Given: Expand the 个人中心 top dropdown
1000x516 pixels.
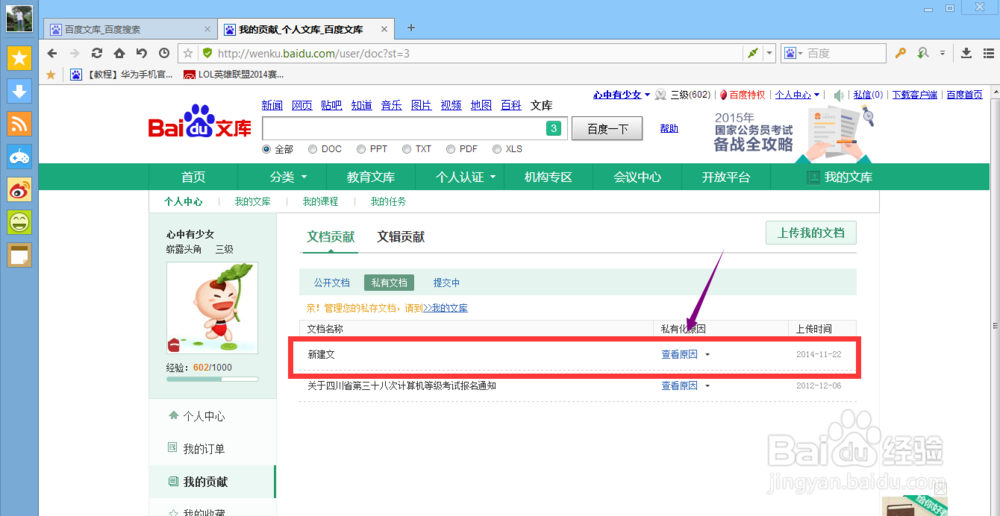Looking at the screenshot, I should click(x=816, y=95).
